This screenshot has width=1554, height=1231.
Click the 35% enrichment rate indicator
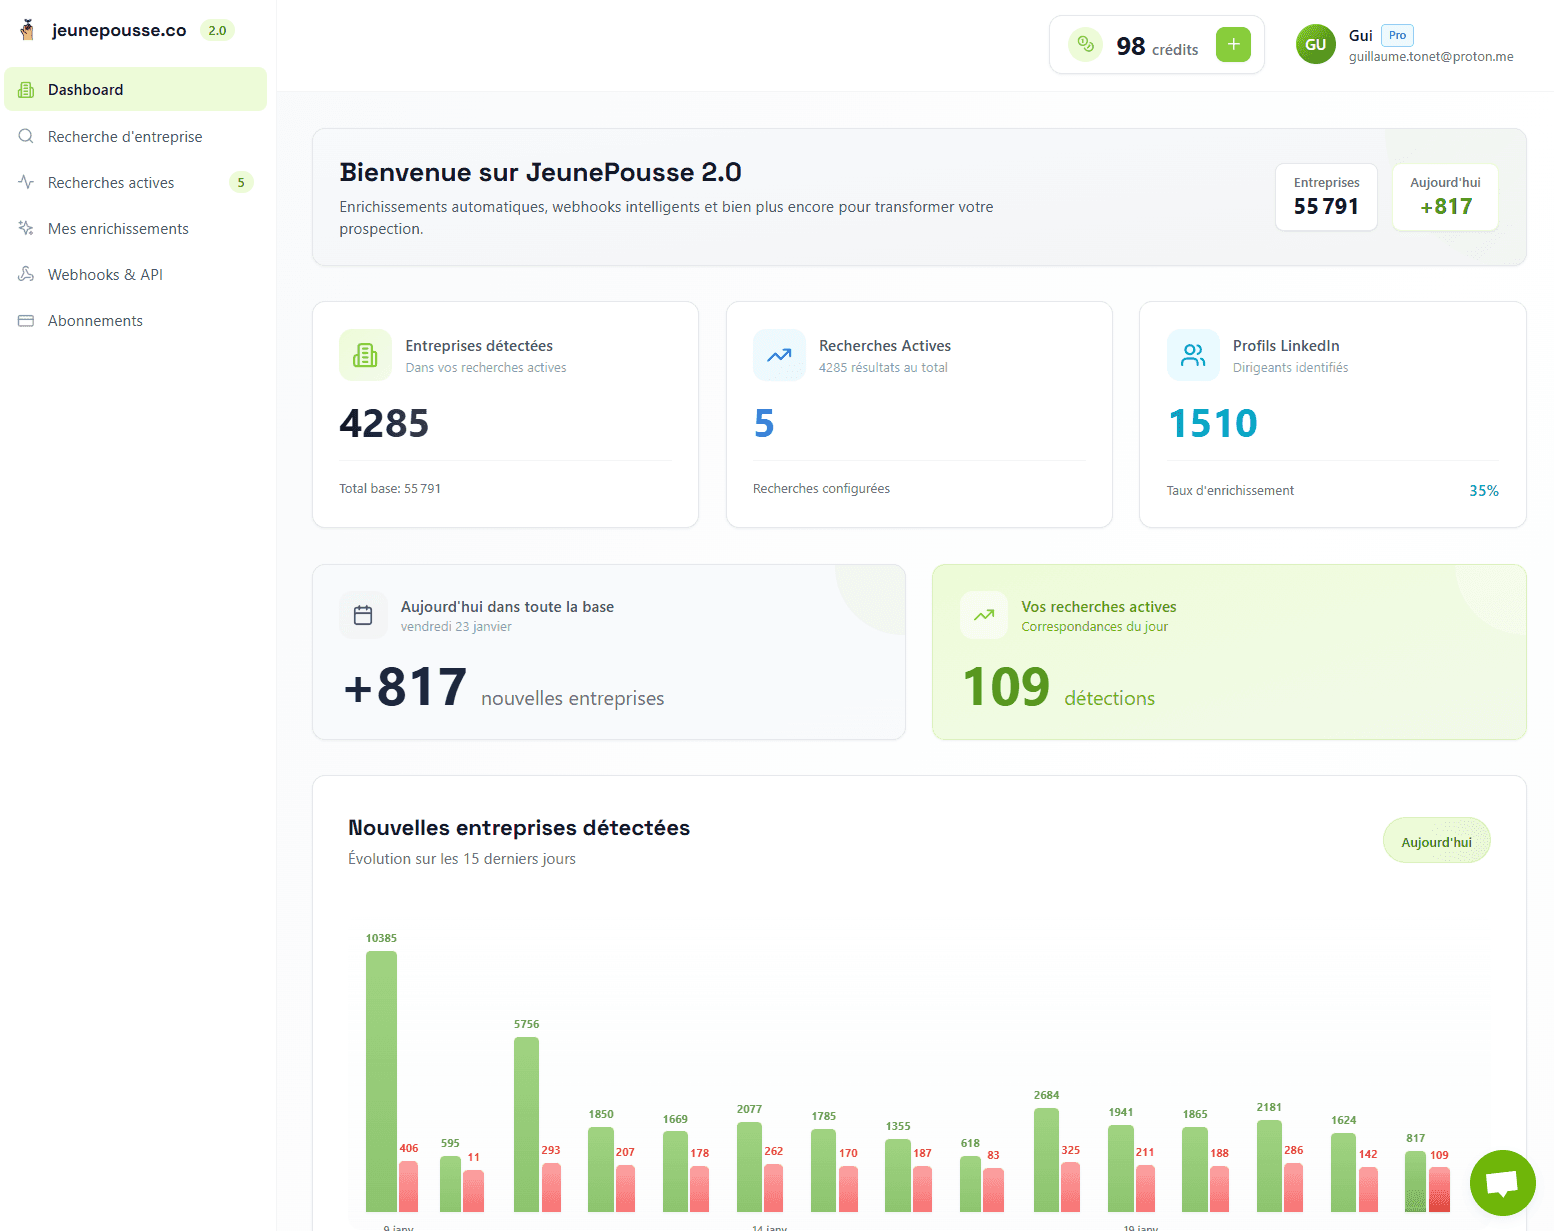point(1483,490)
